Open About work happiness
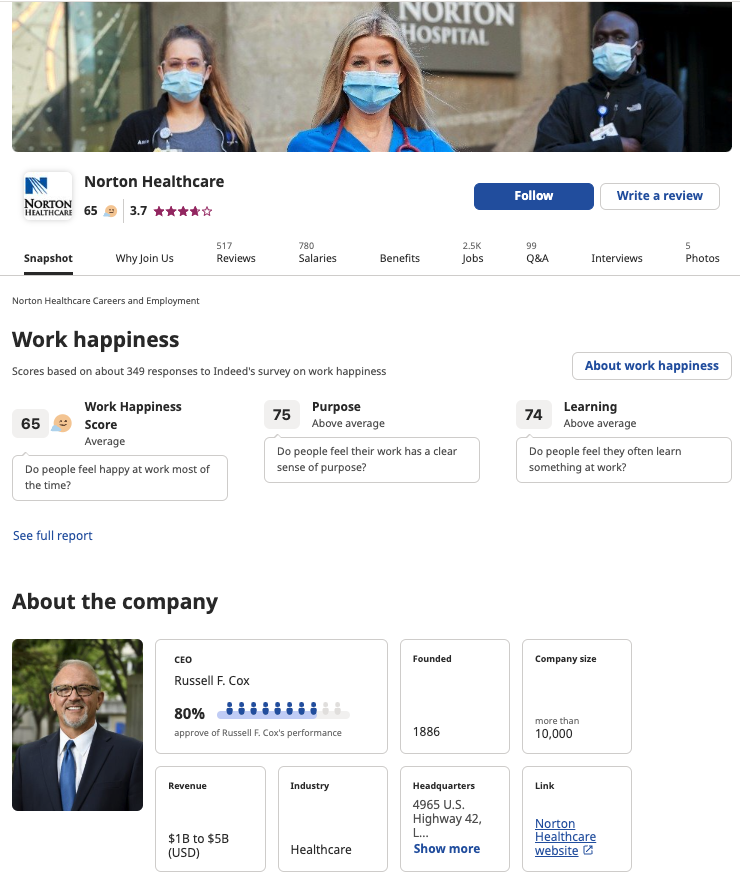Image resolution: width=740 pixels, height=886 pixels. click(651, 366)
